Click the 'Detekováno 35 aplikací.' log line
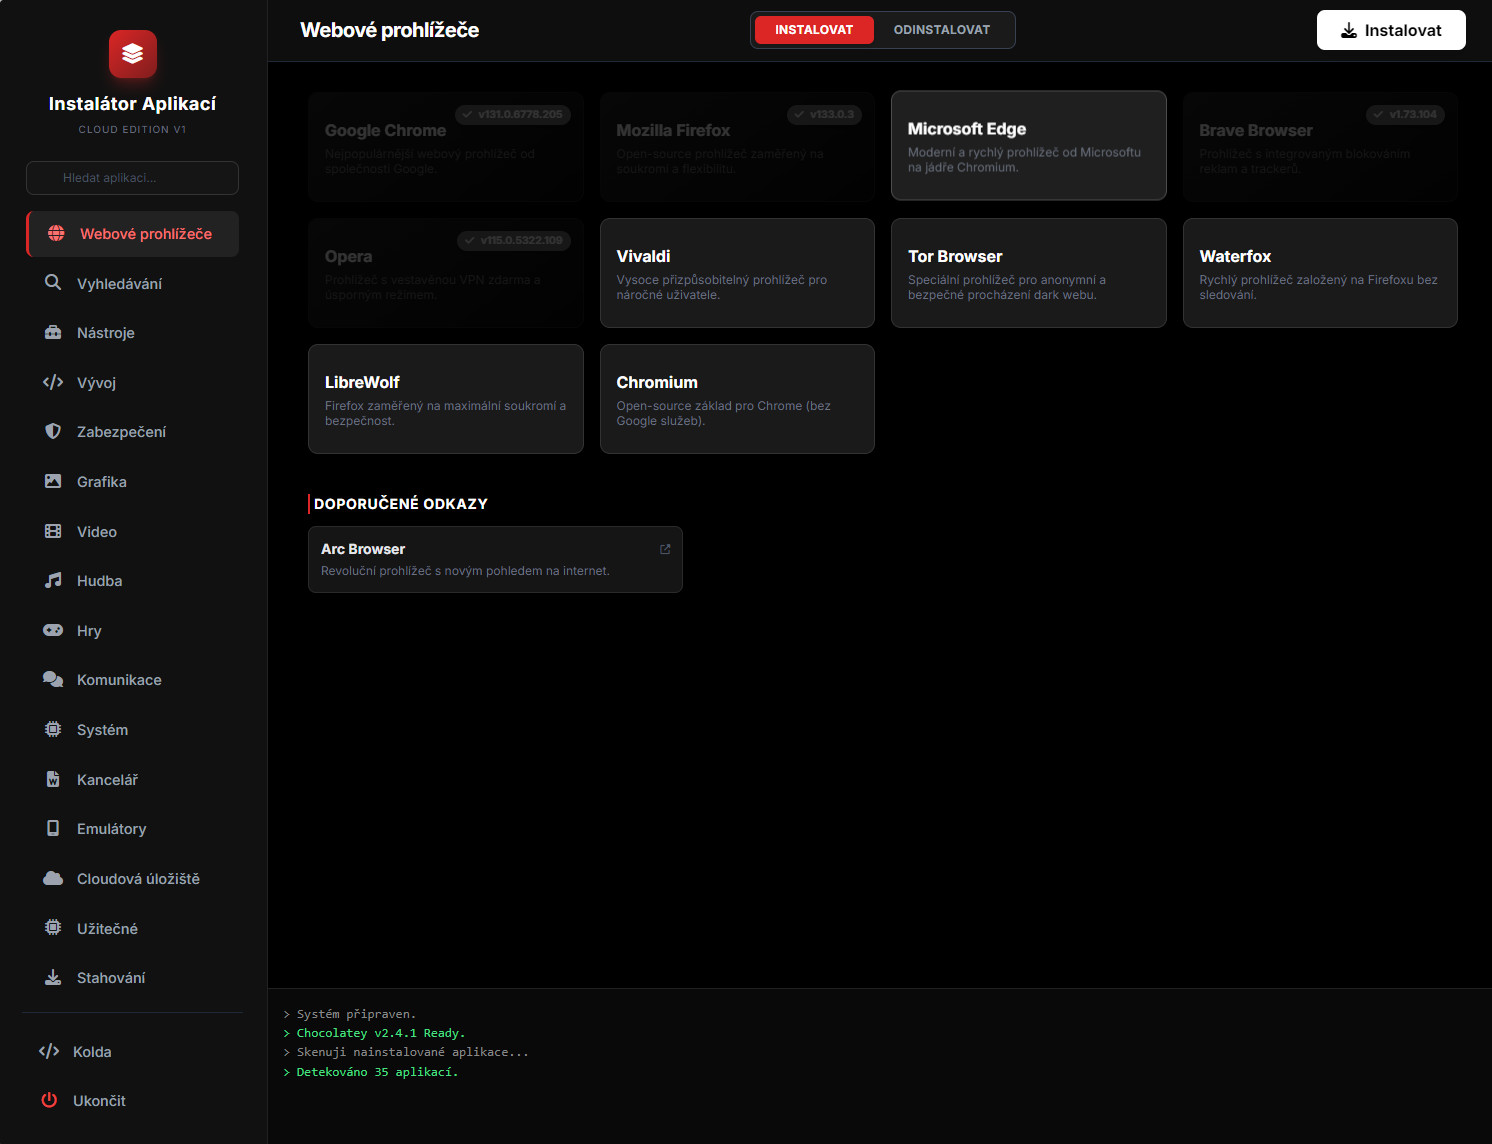 [x=370, y=1072]
